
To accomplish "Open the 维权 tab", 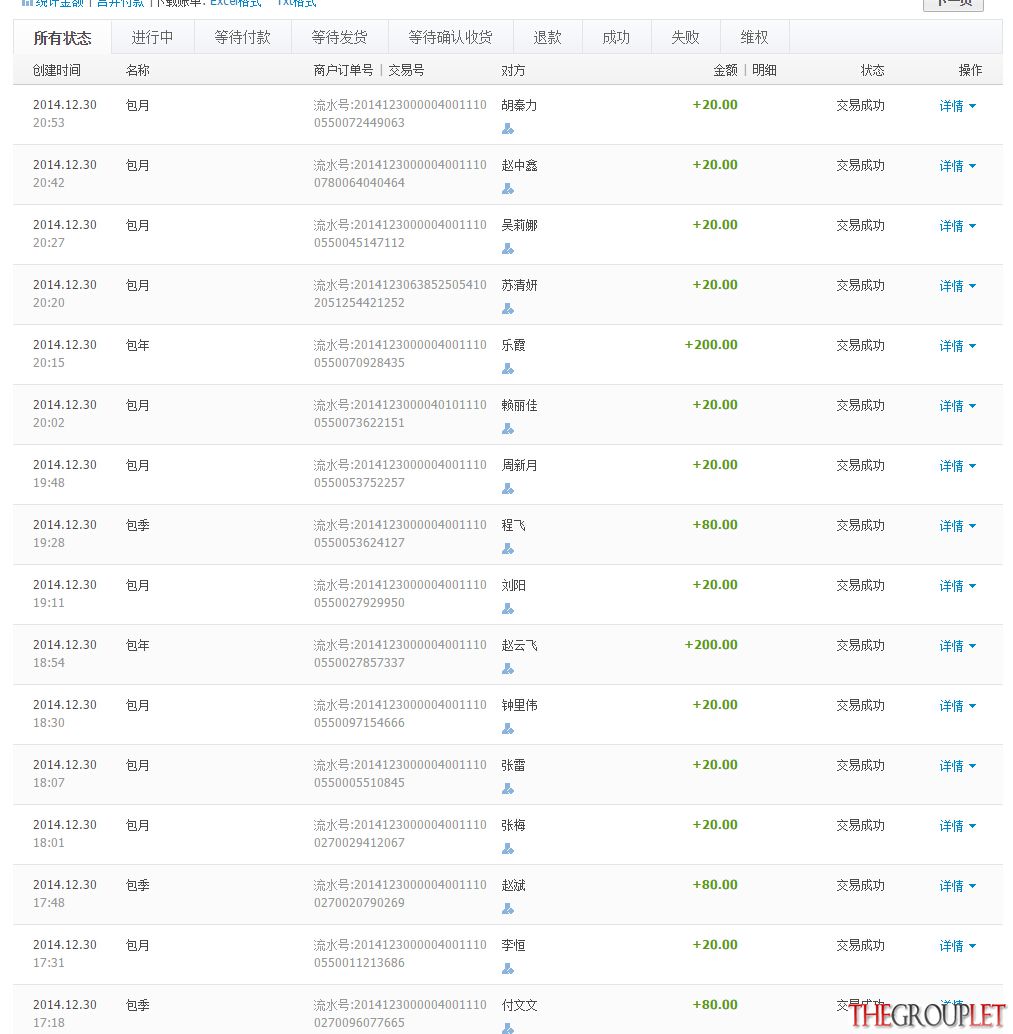I will (754, 38).
